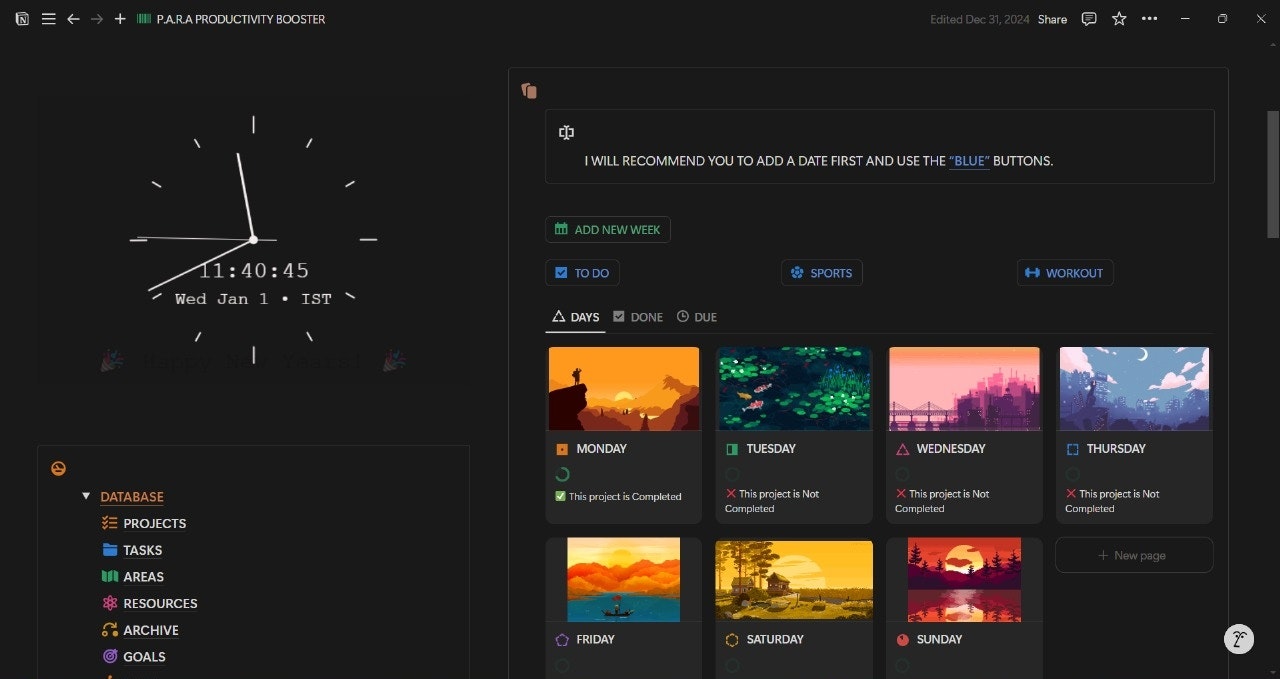The image size is (1280, 679).
Task: Open the page options ellipsis menu
Action: pyautogui.click(x=1149, y=18)
